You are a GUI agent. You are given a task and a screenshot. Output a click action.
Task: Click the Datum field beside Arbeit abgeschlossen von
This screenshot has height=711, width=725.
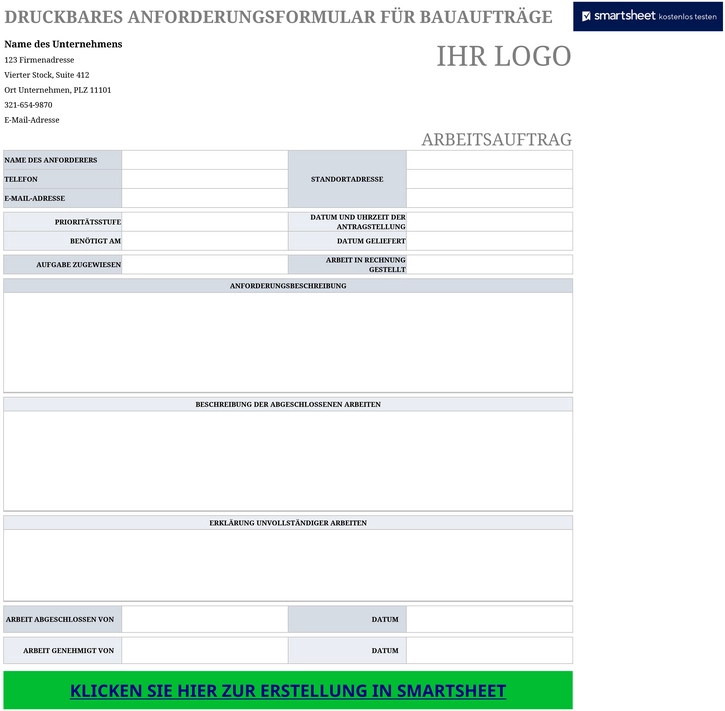(x=490, y=619)
